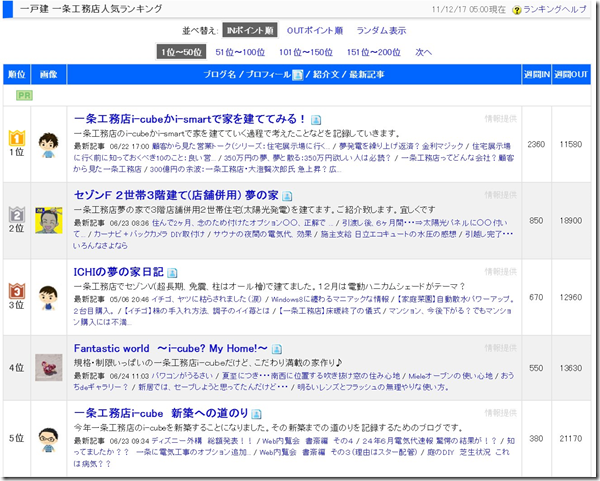Click weekly OUT value 13630
This screenshot has height=481, width=600.
click(571, 368)
